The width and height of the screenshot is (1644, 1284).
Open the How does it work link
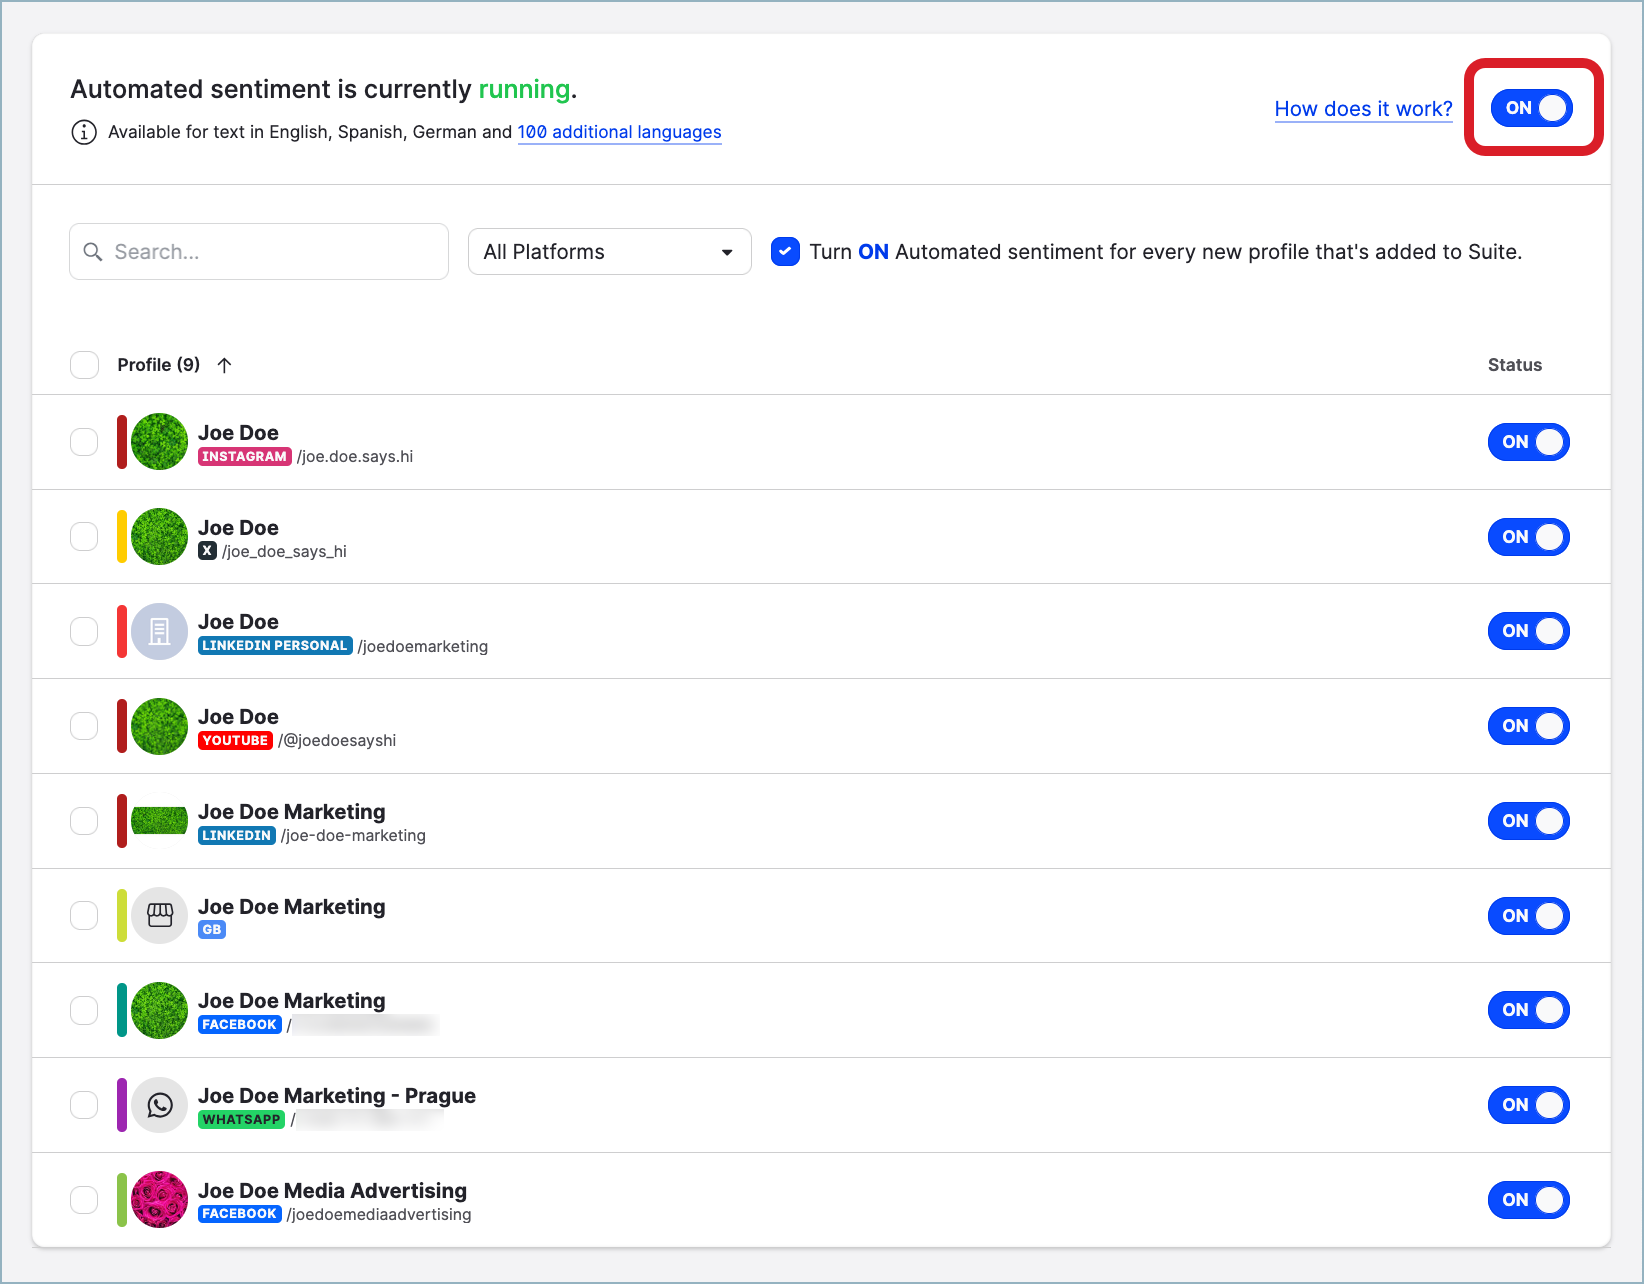click(x=1363, y=109)
